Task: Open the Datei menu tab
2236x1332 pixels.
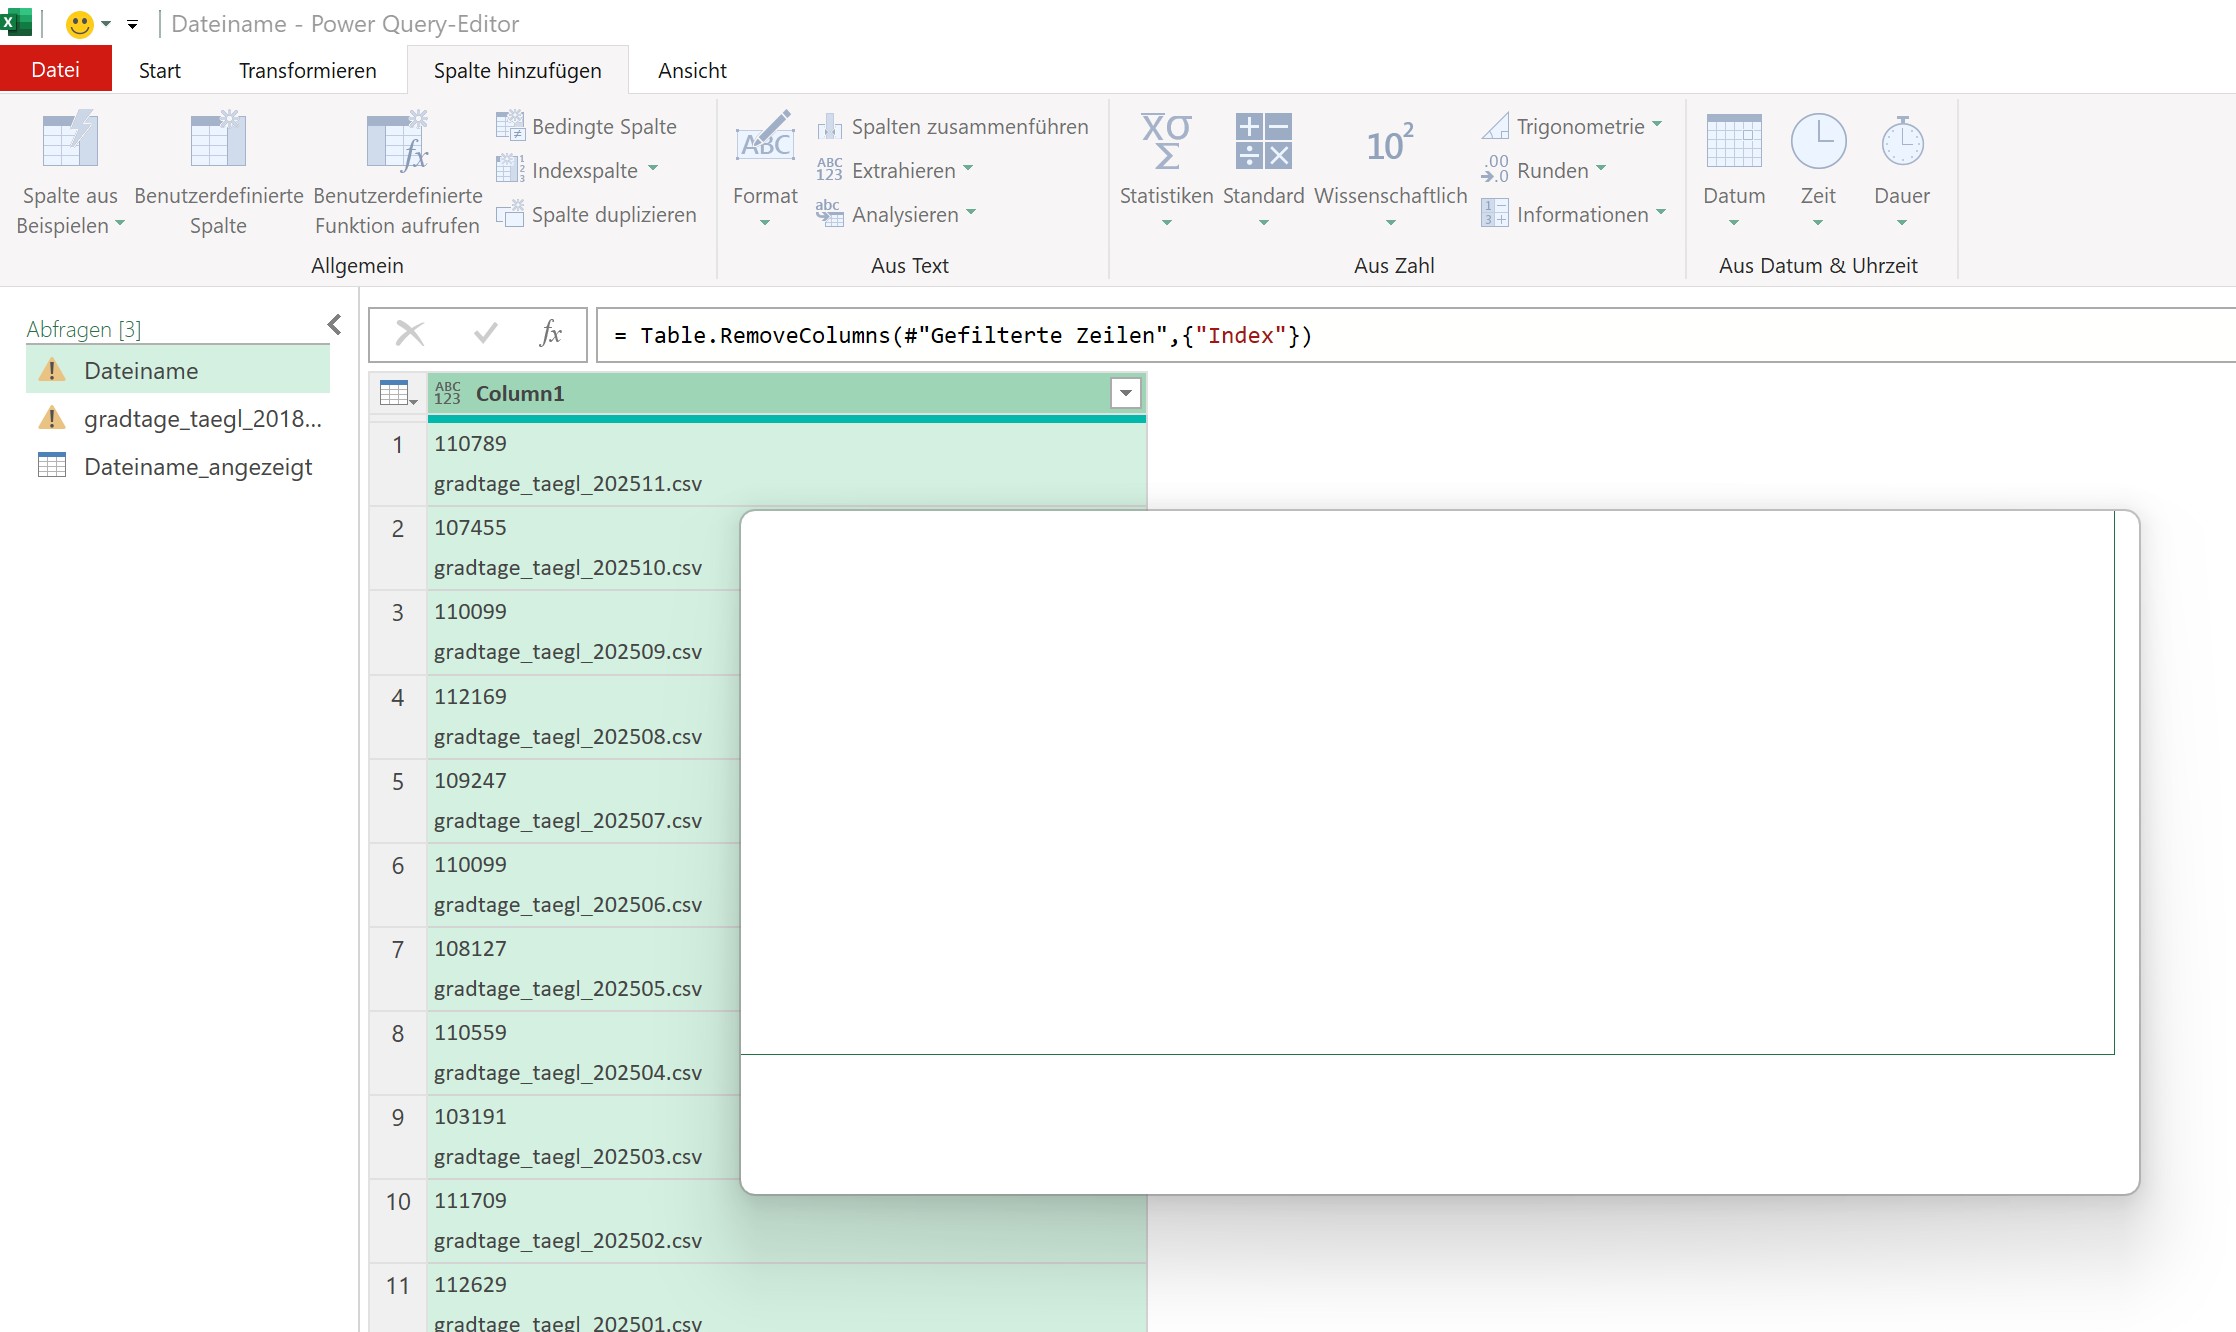Action: [55, 70]
